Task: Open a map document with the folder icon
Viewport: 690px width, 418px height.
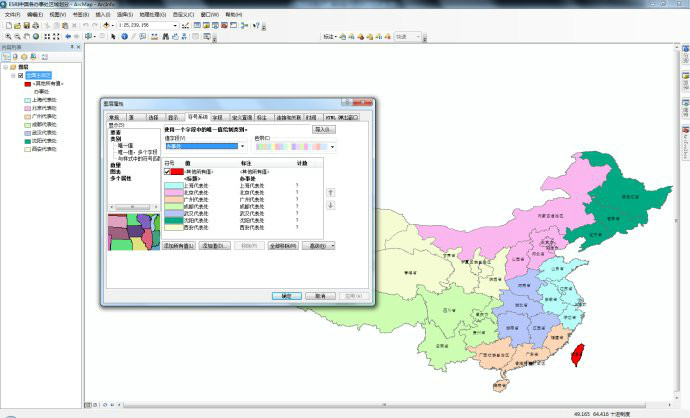Action: click(x=18, y=26)
